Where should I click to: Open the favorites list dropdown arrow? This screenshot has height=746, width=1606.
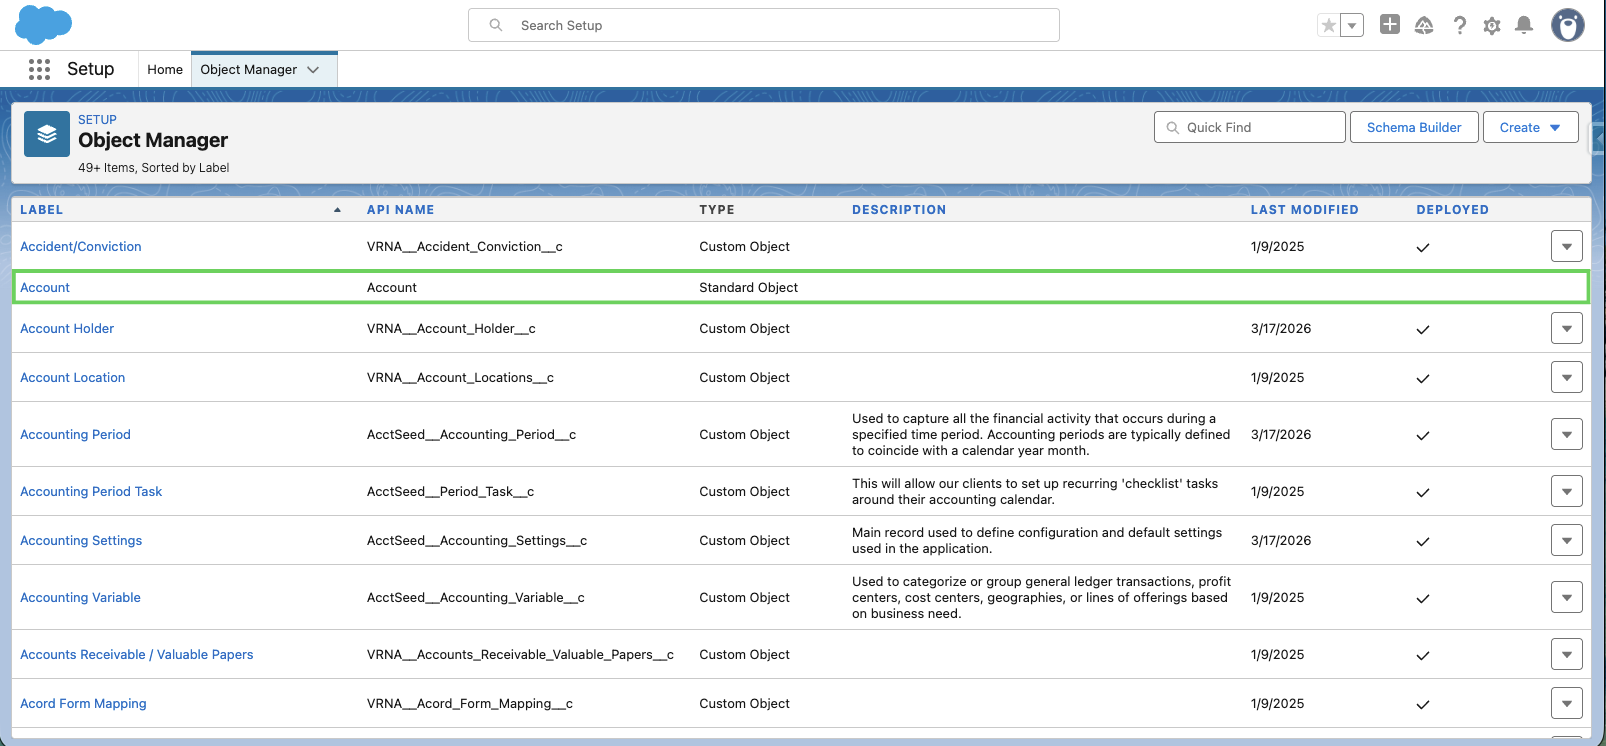click(1352, 26)
